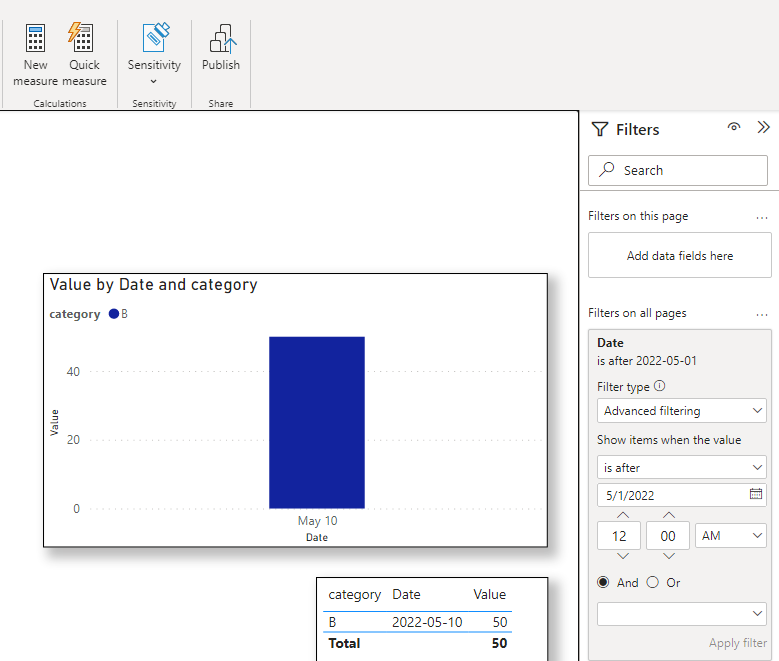Image resolution: width=779 pixels, height=661 pixels.
Task: Increase the minutes with up arrow
Action: coord(669,515)
